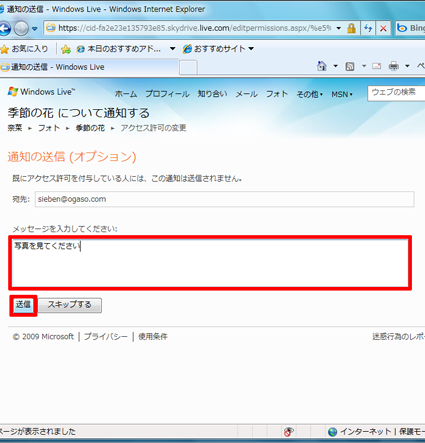Open the メール menu item
This screenshot has width=425, height=443.
click(246, 94)
